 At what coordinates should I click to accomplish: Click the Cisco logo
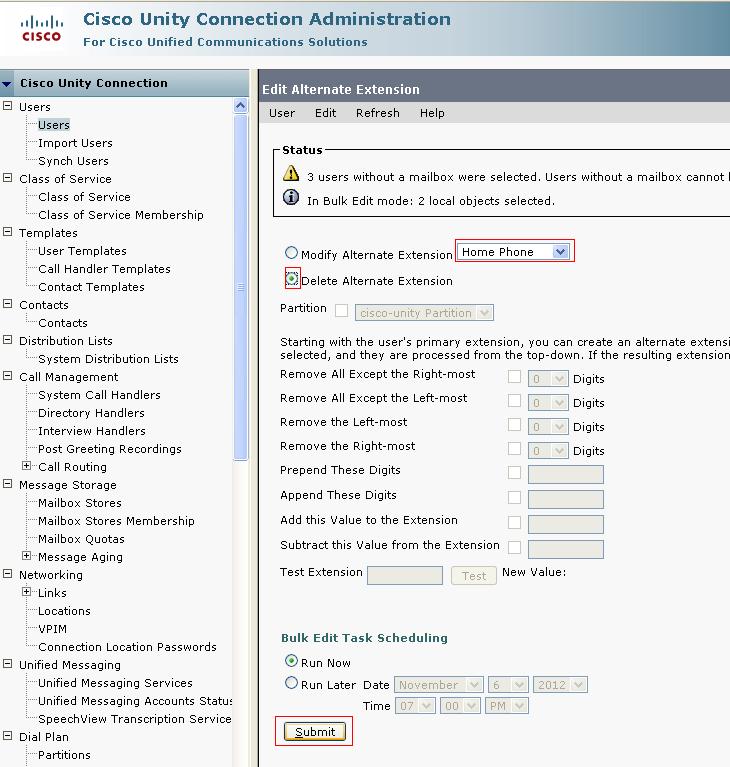pos(42,28)
